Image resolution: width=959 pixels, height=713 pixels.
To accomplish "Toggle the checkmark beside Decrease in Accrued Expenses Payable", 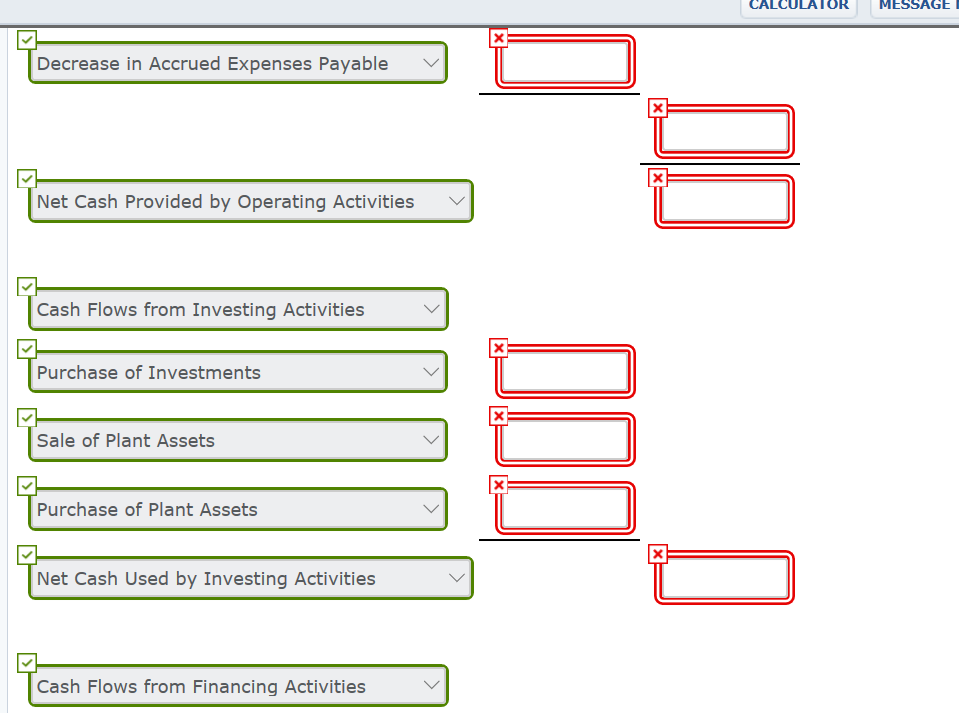I will (x=27, y=39).
